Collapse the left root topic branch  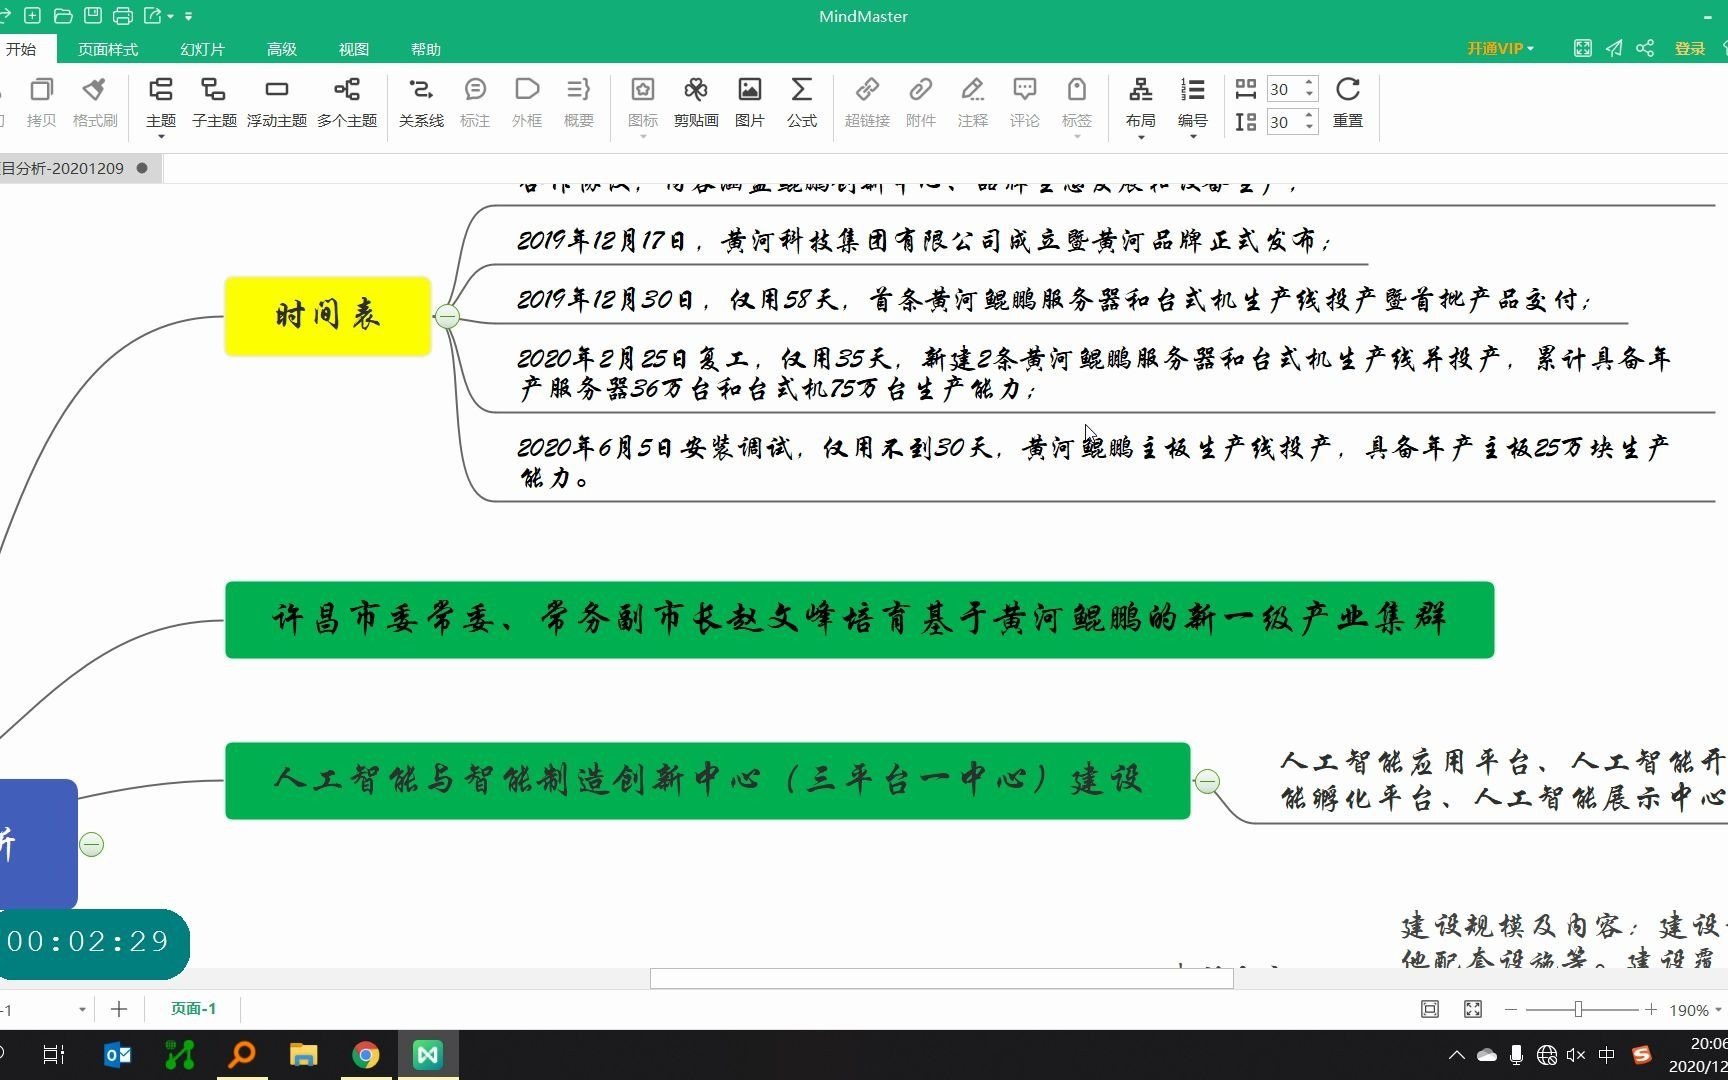91,844
